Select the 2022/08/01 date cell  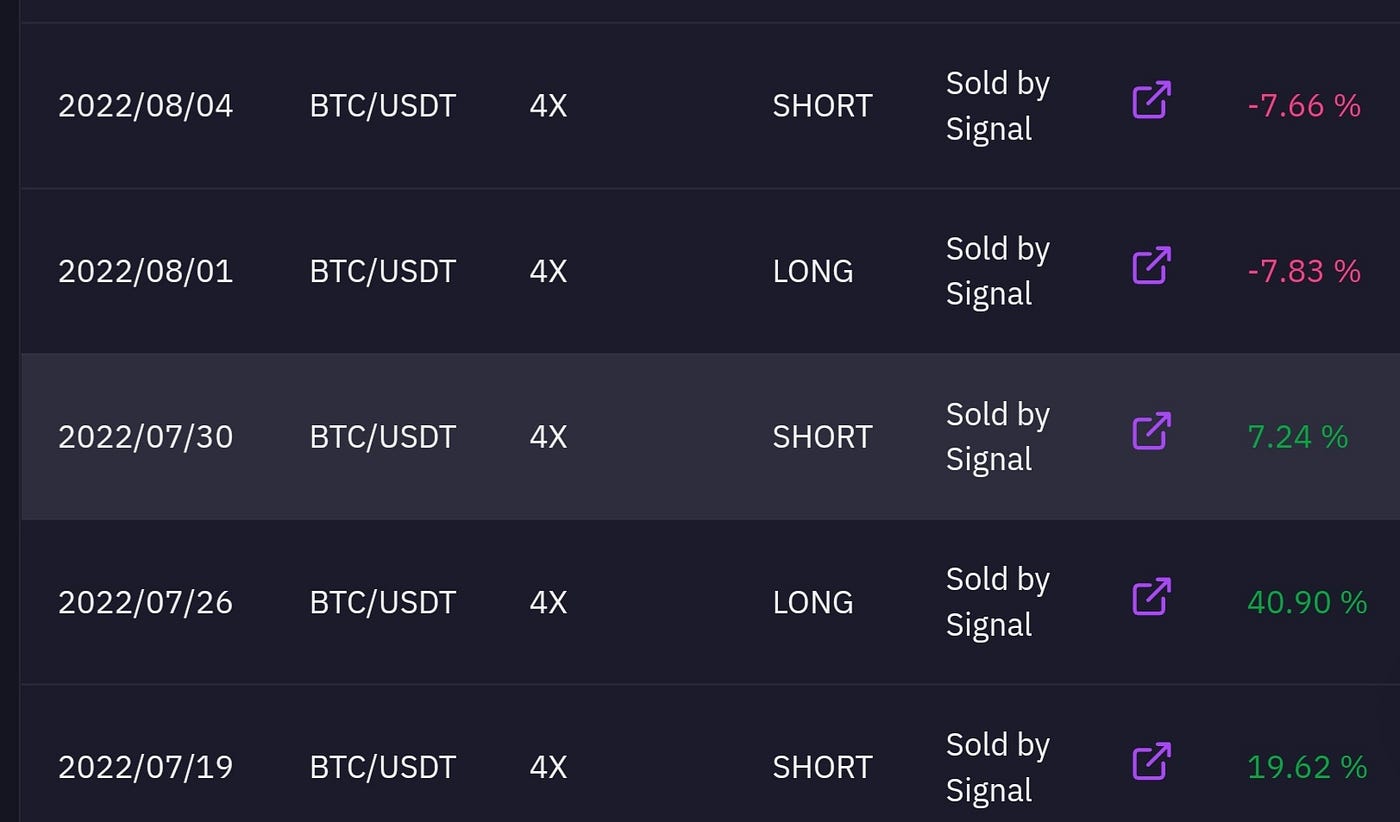pyautogui.click(x=146, y=271)
